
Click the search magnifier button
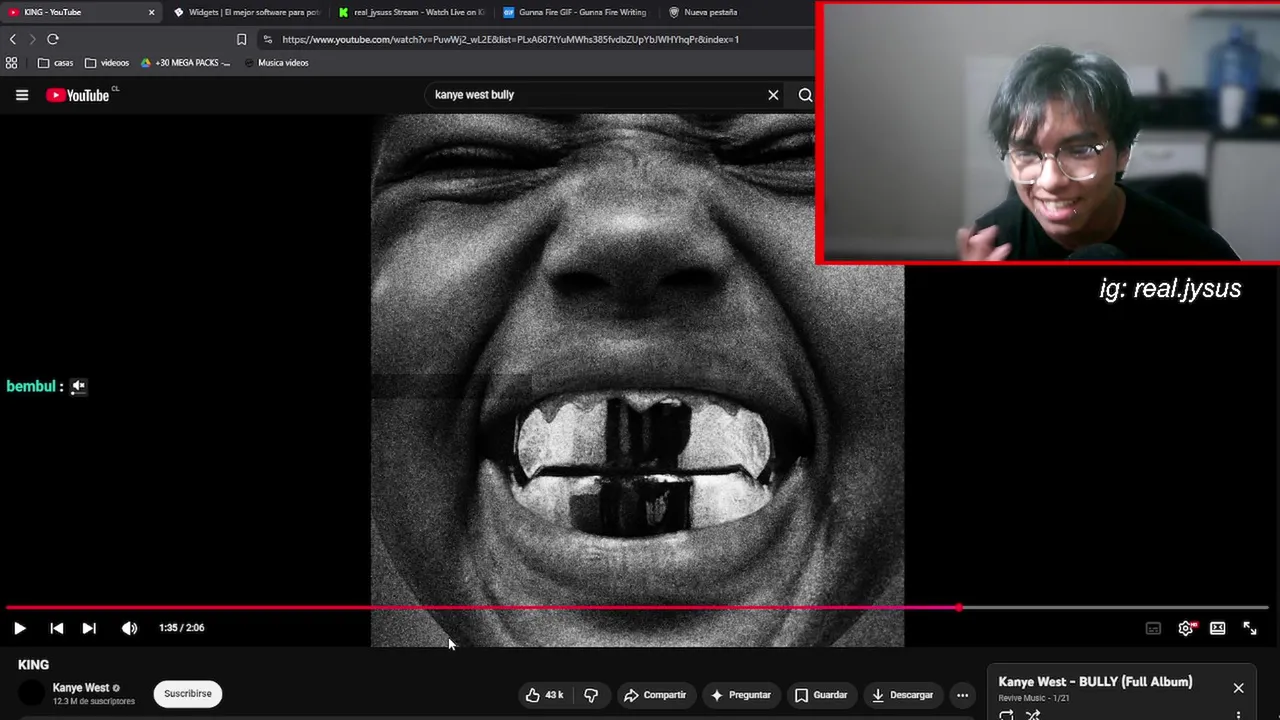click(805, 95)
